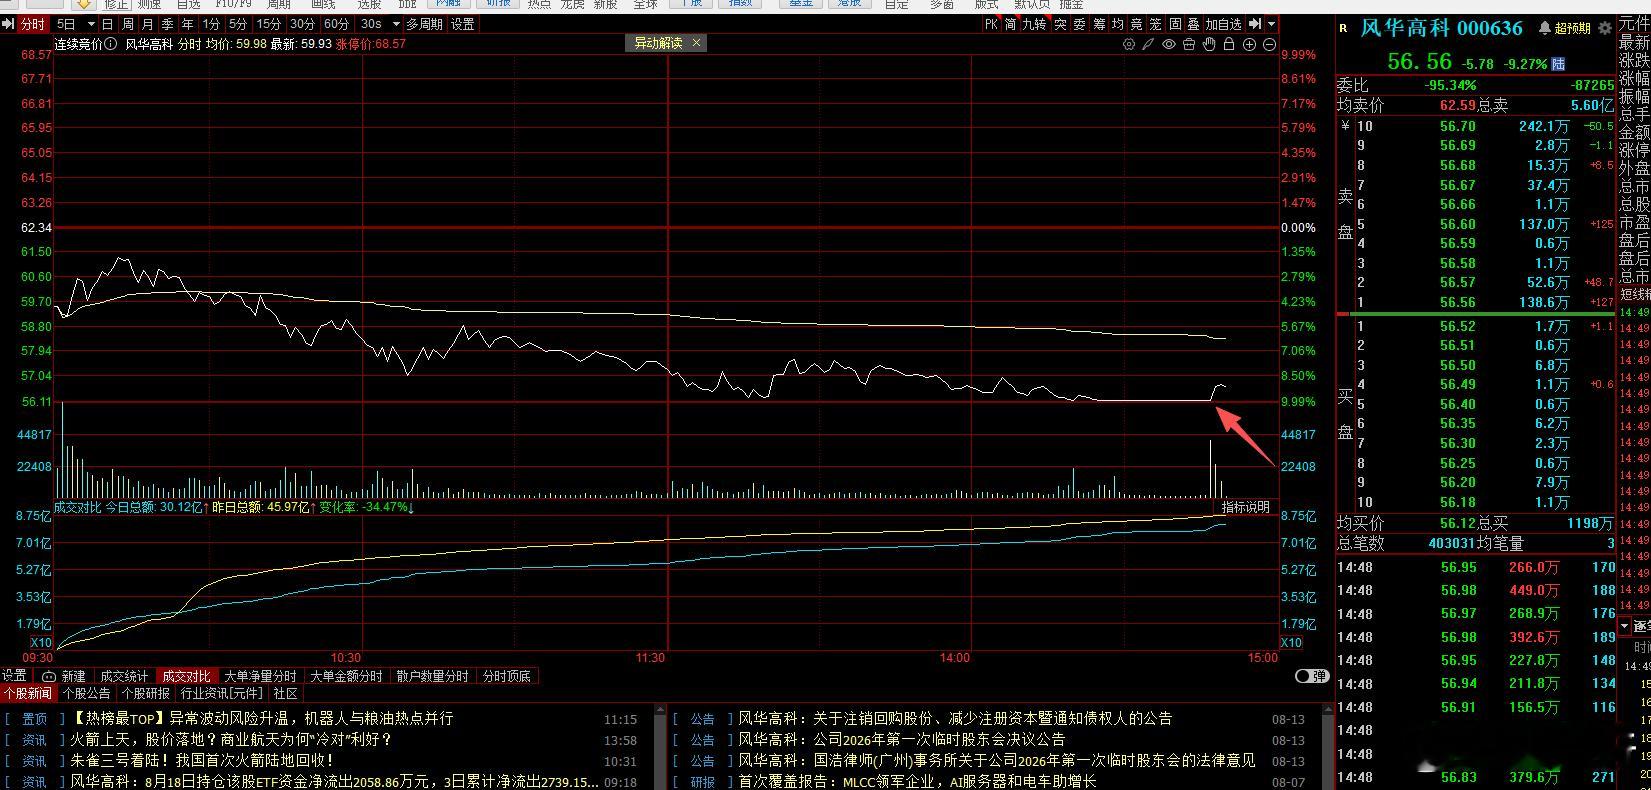Open the 异动解读 button
Image resolution: width=1651 pixels, height=790 pixels.
(658, 43)
